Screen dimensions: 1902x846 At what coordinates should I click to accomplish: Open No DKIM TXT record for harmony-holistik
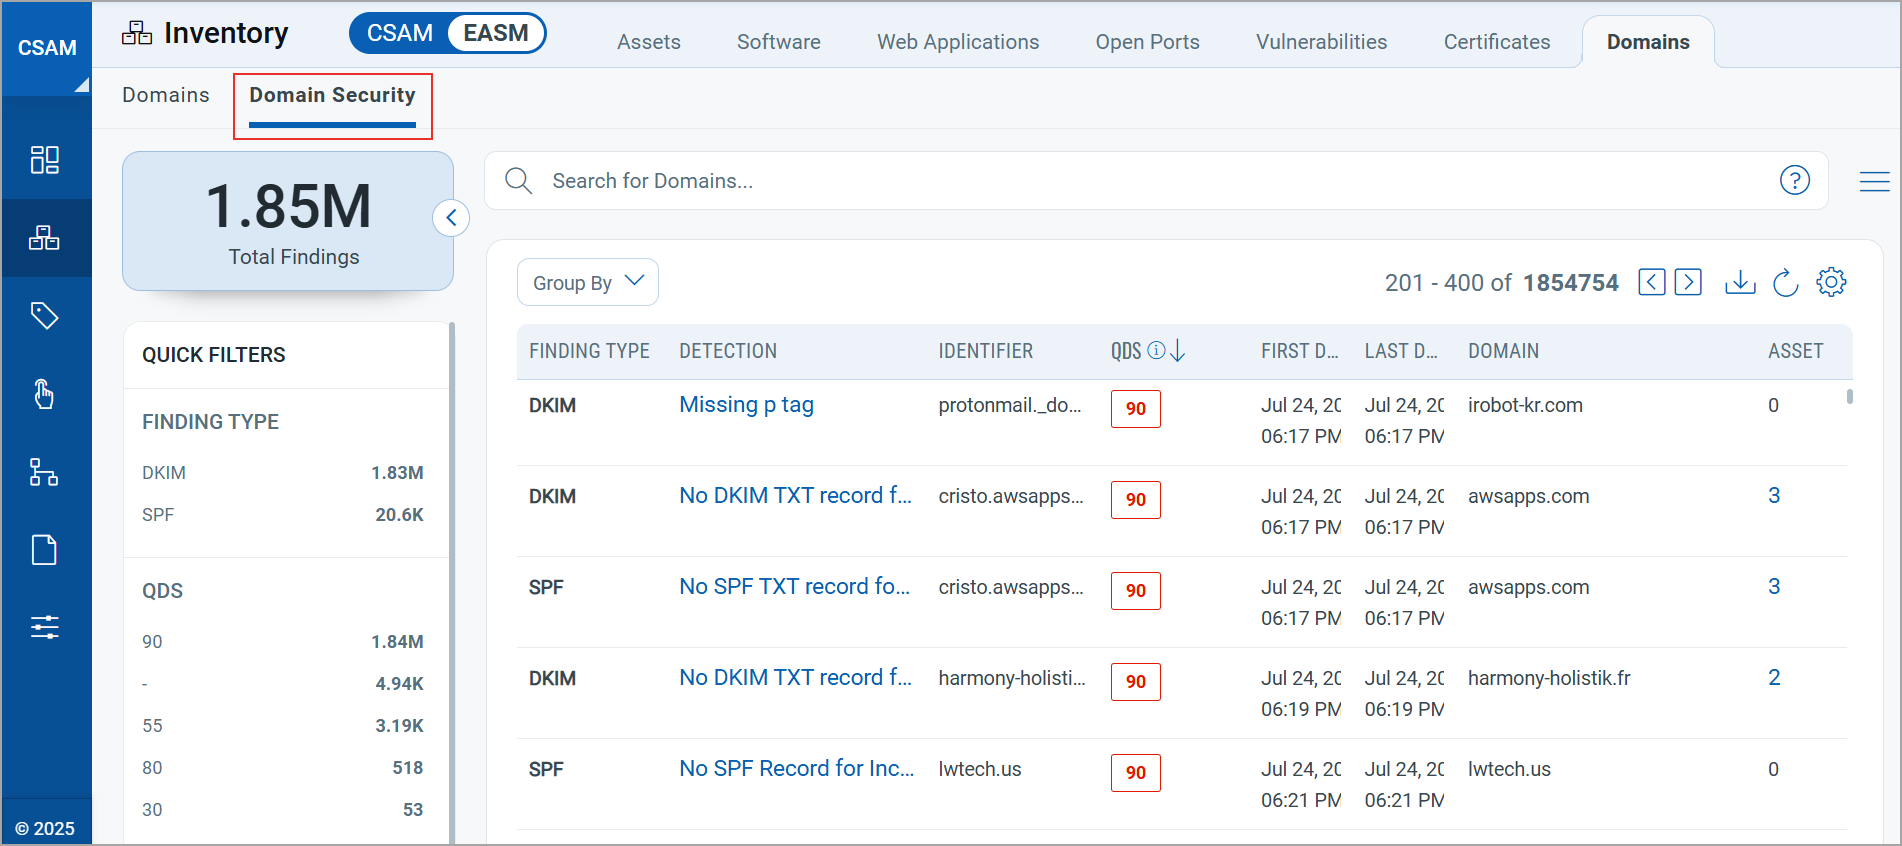coord(796,678)
